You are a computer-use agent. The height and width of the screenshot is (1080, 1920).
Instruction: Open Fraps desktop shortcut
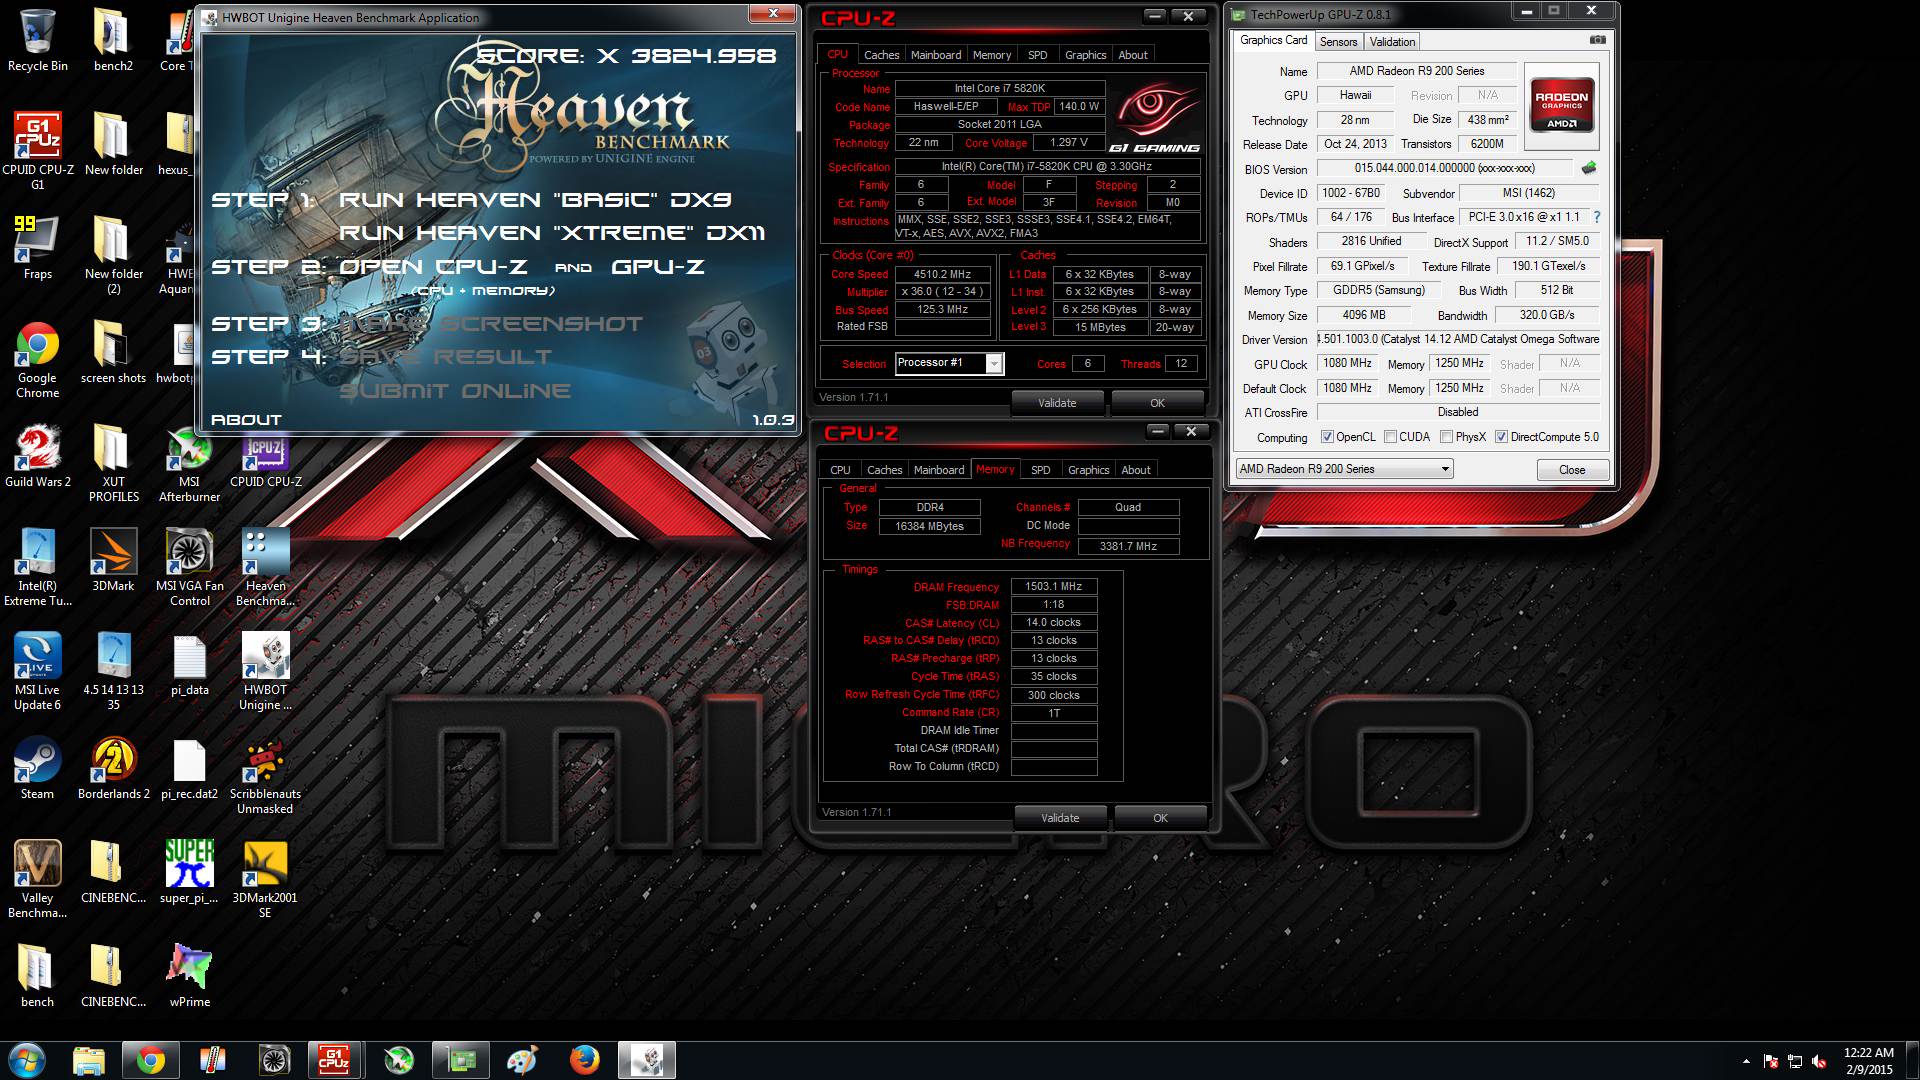pos(37,248)
